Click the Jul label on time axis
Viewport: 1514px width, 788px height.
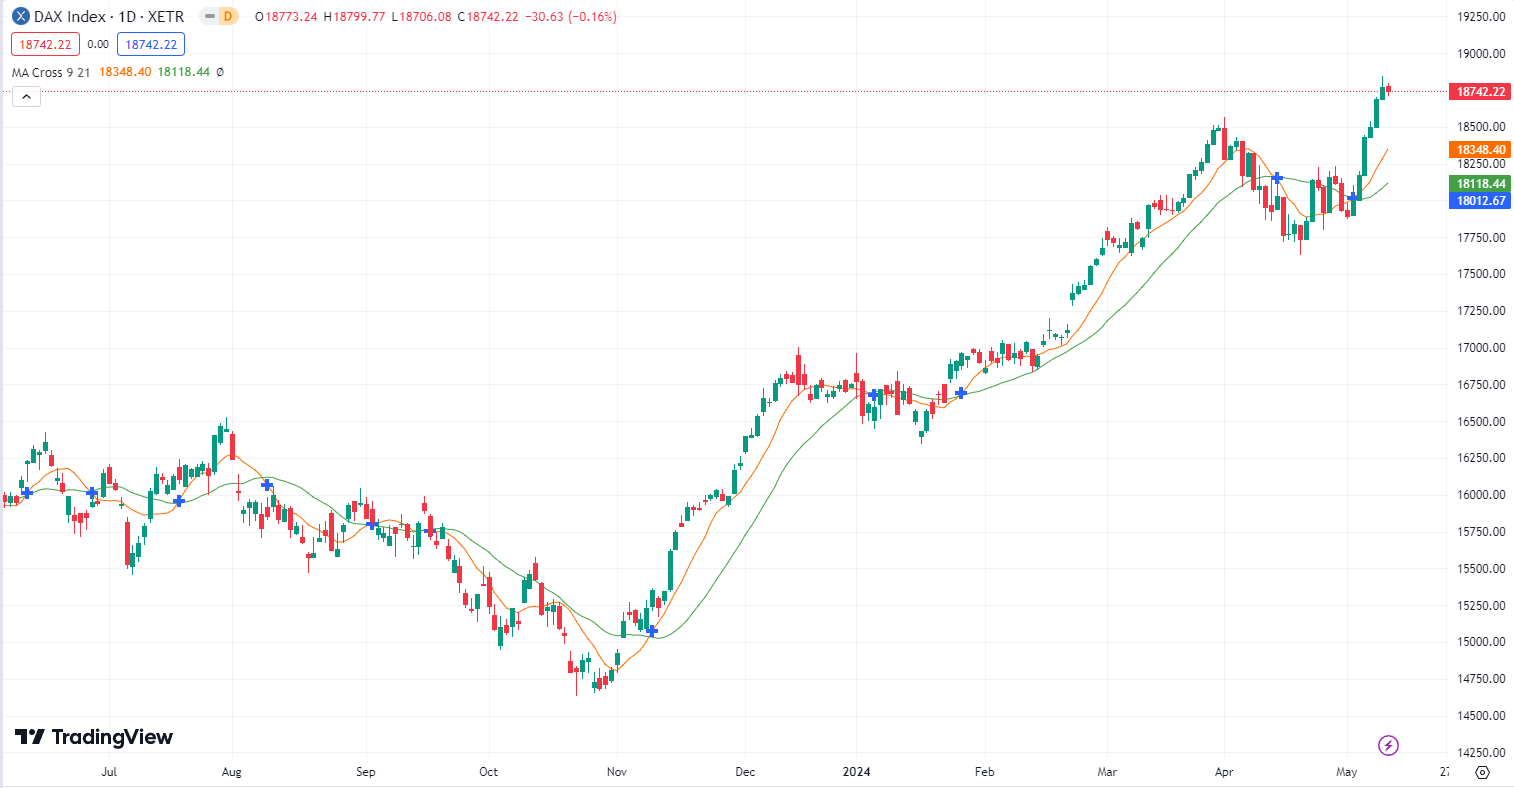pos(109,772)
